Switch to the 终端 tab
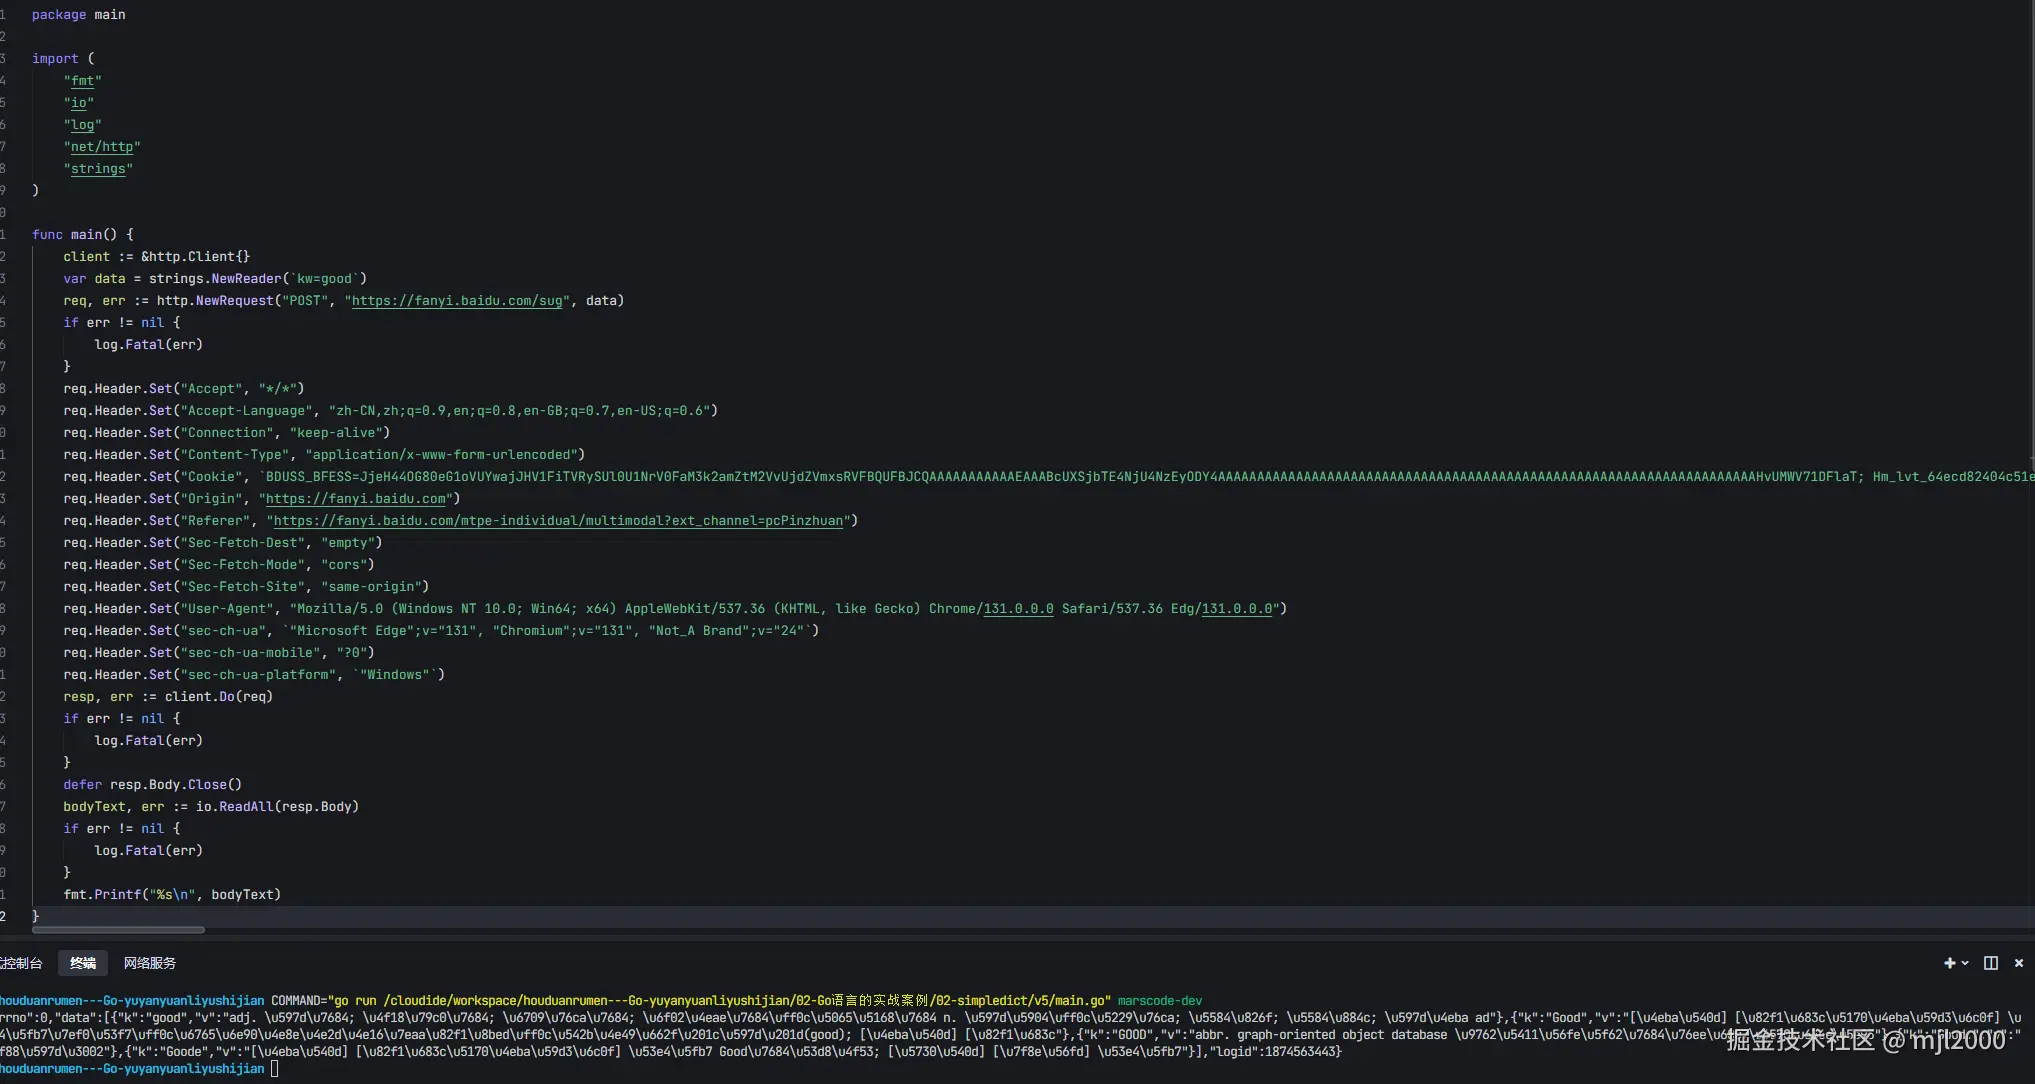 click(83, 963)
